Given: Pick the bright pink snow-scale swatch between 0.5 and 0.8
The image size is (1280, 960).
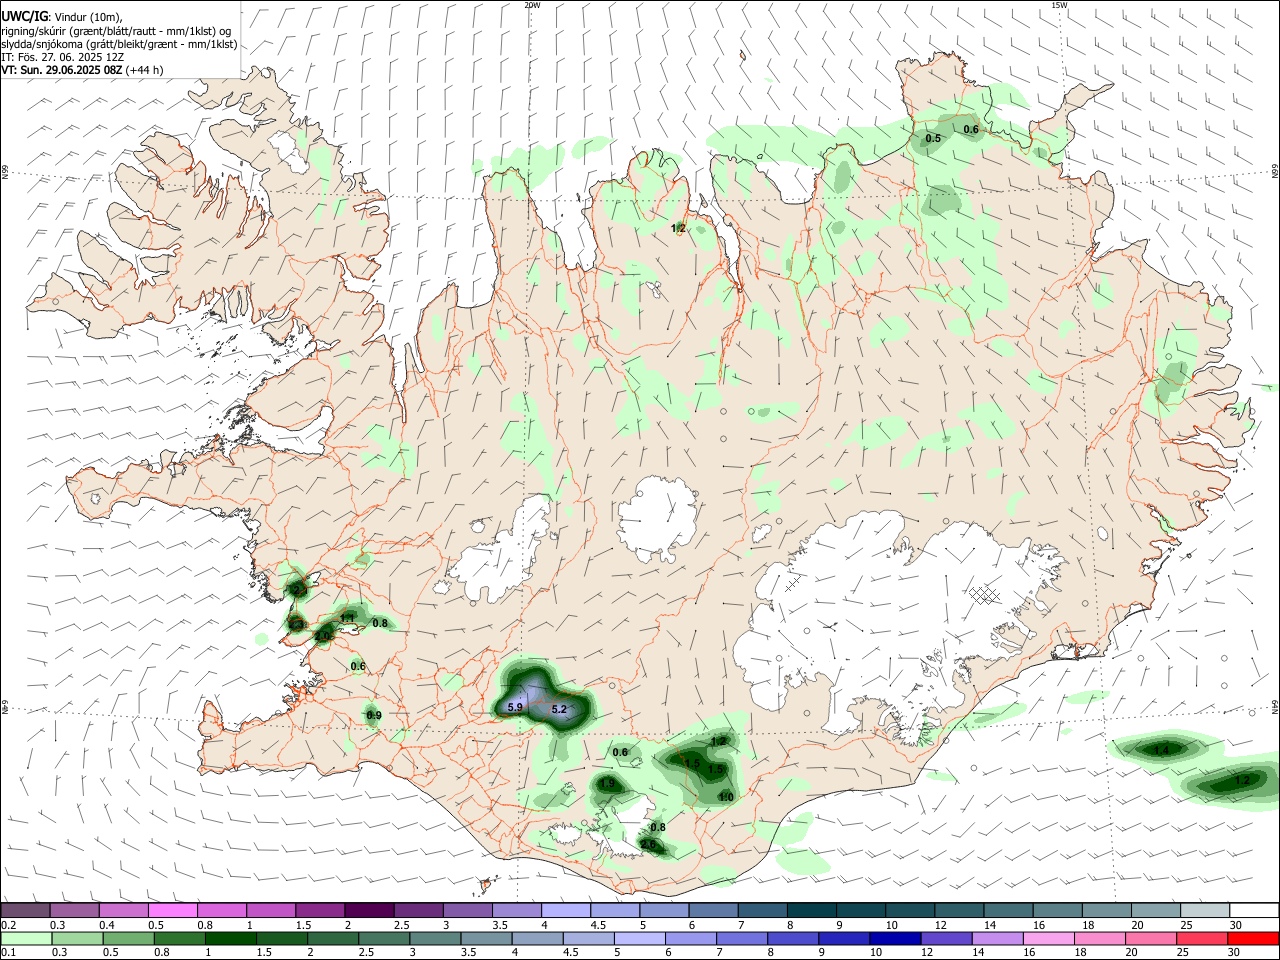Looking at the screenshot, I should (173, 911).
